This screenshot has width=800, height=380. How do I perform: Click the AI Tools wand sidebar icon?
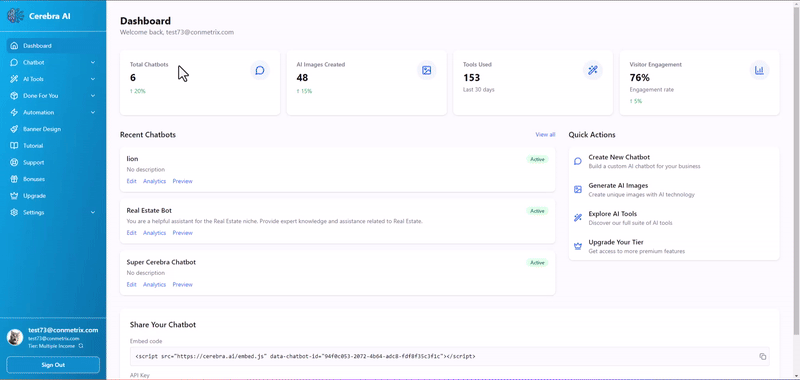coord(14,79)
